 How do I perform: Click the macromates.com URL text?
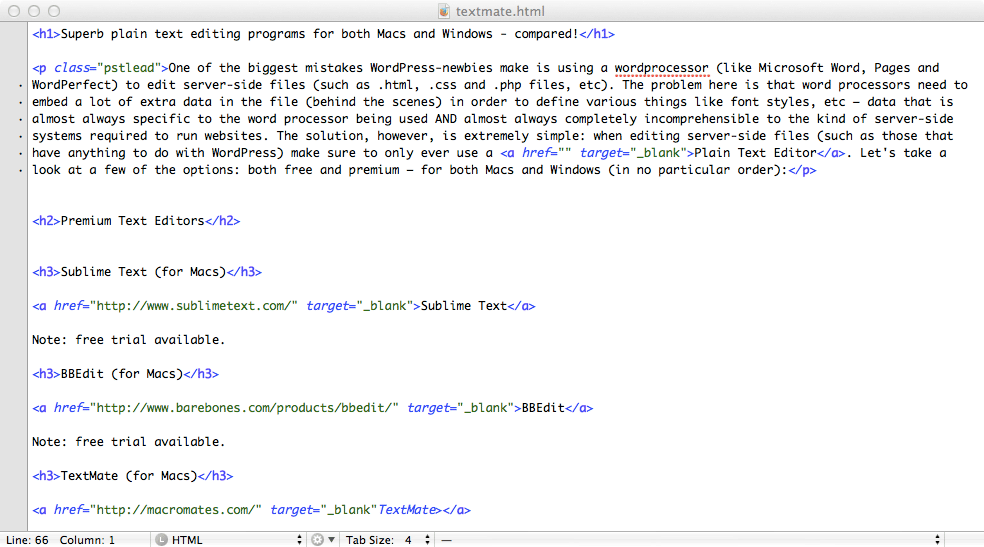point(176,509)
